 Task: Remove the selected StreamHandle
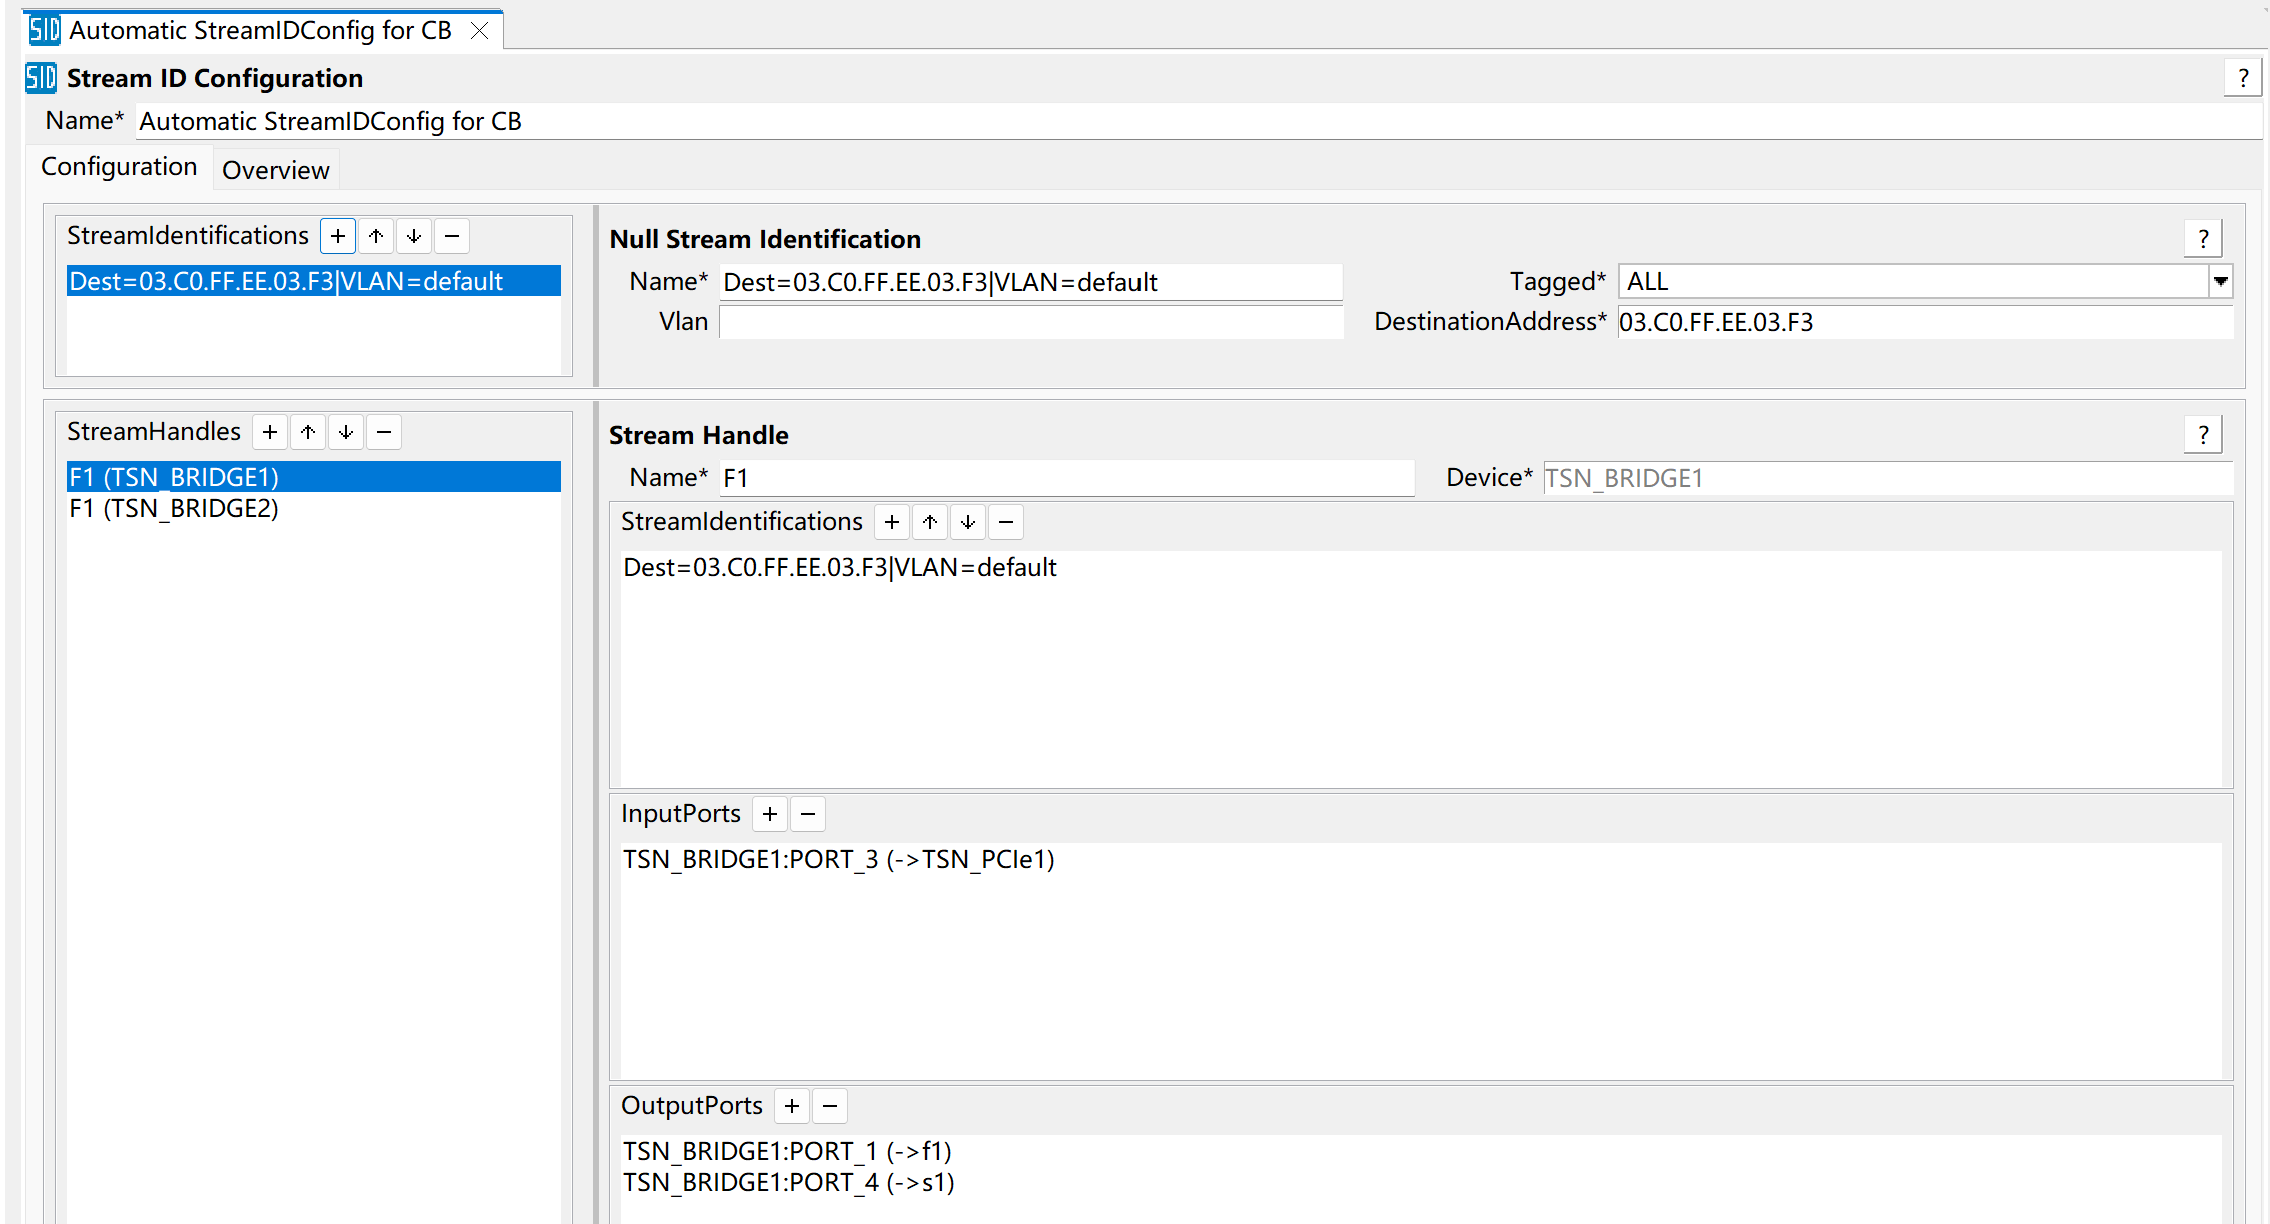point(384,432)
